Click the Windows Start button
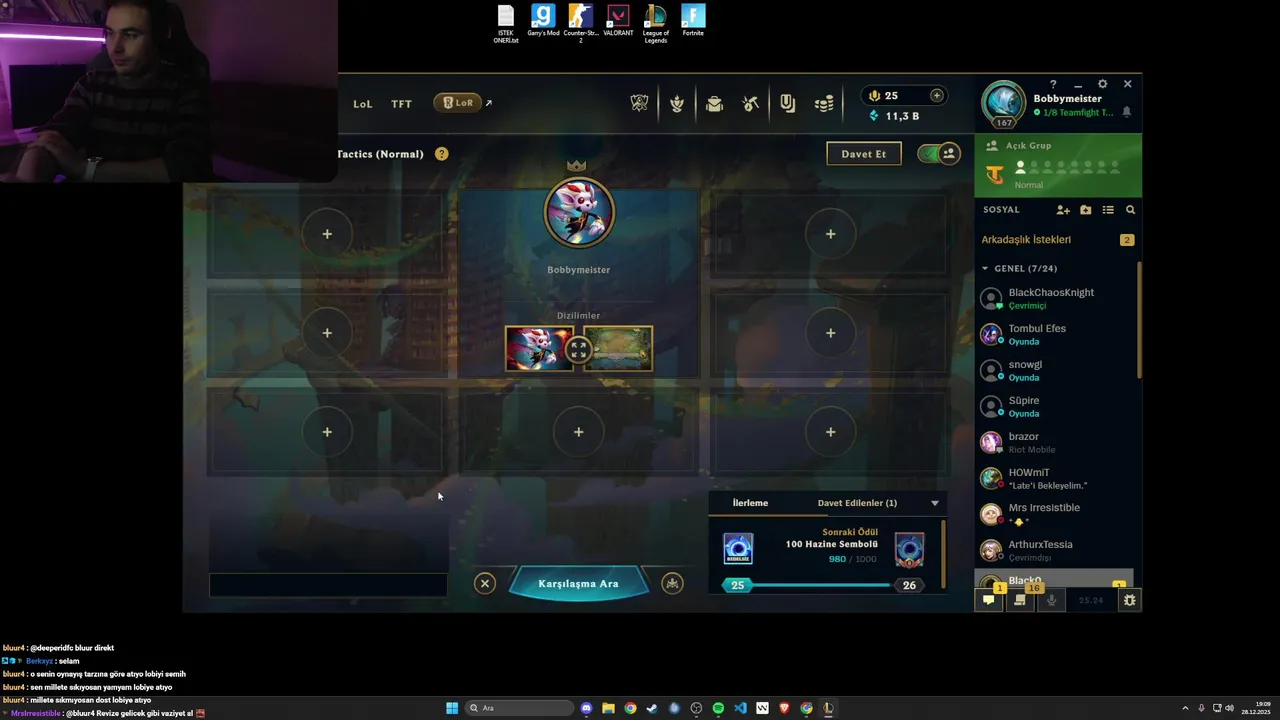Viewport: 1280px width, 720px height. click(452, 708)
